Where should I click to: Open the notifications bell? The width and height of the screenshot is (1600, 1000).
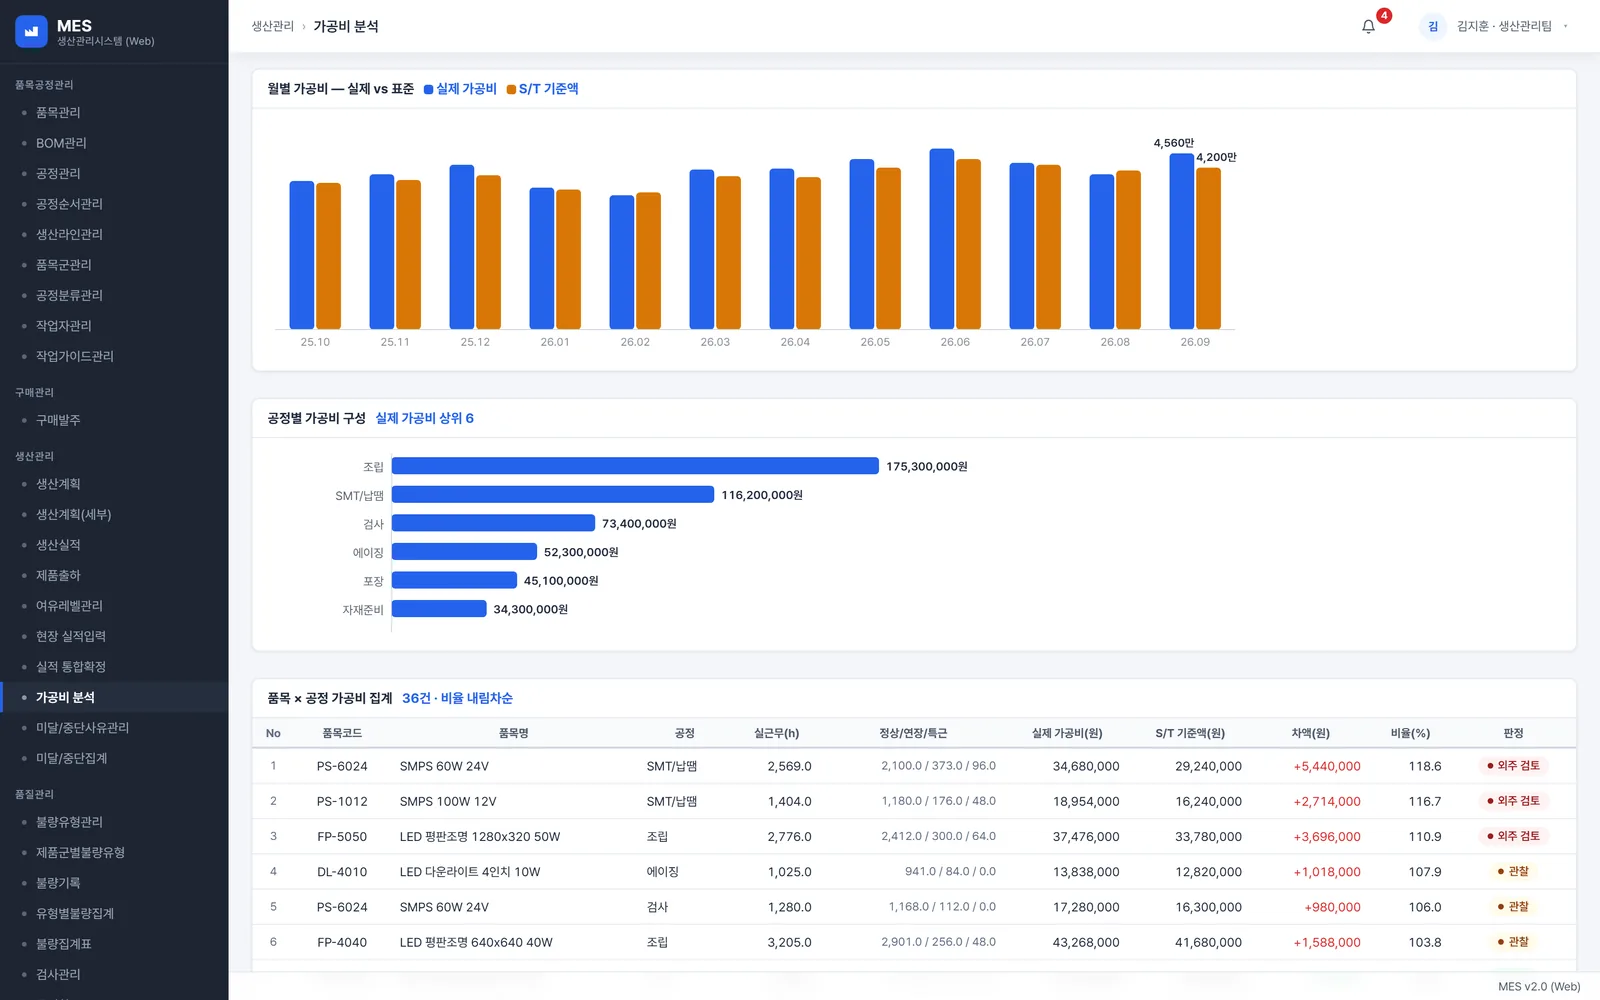(1368, 26)
